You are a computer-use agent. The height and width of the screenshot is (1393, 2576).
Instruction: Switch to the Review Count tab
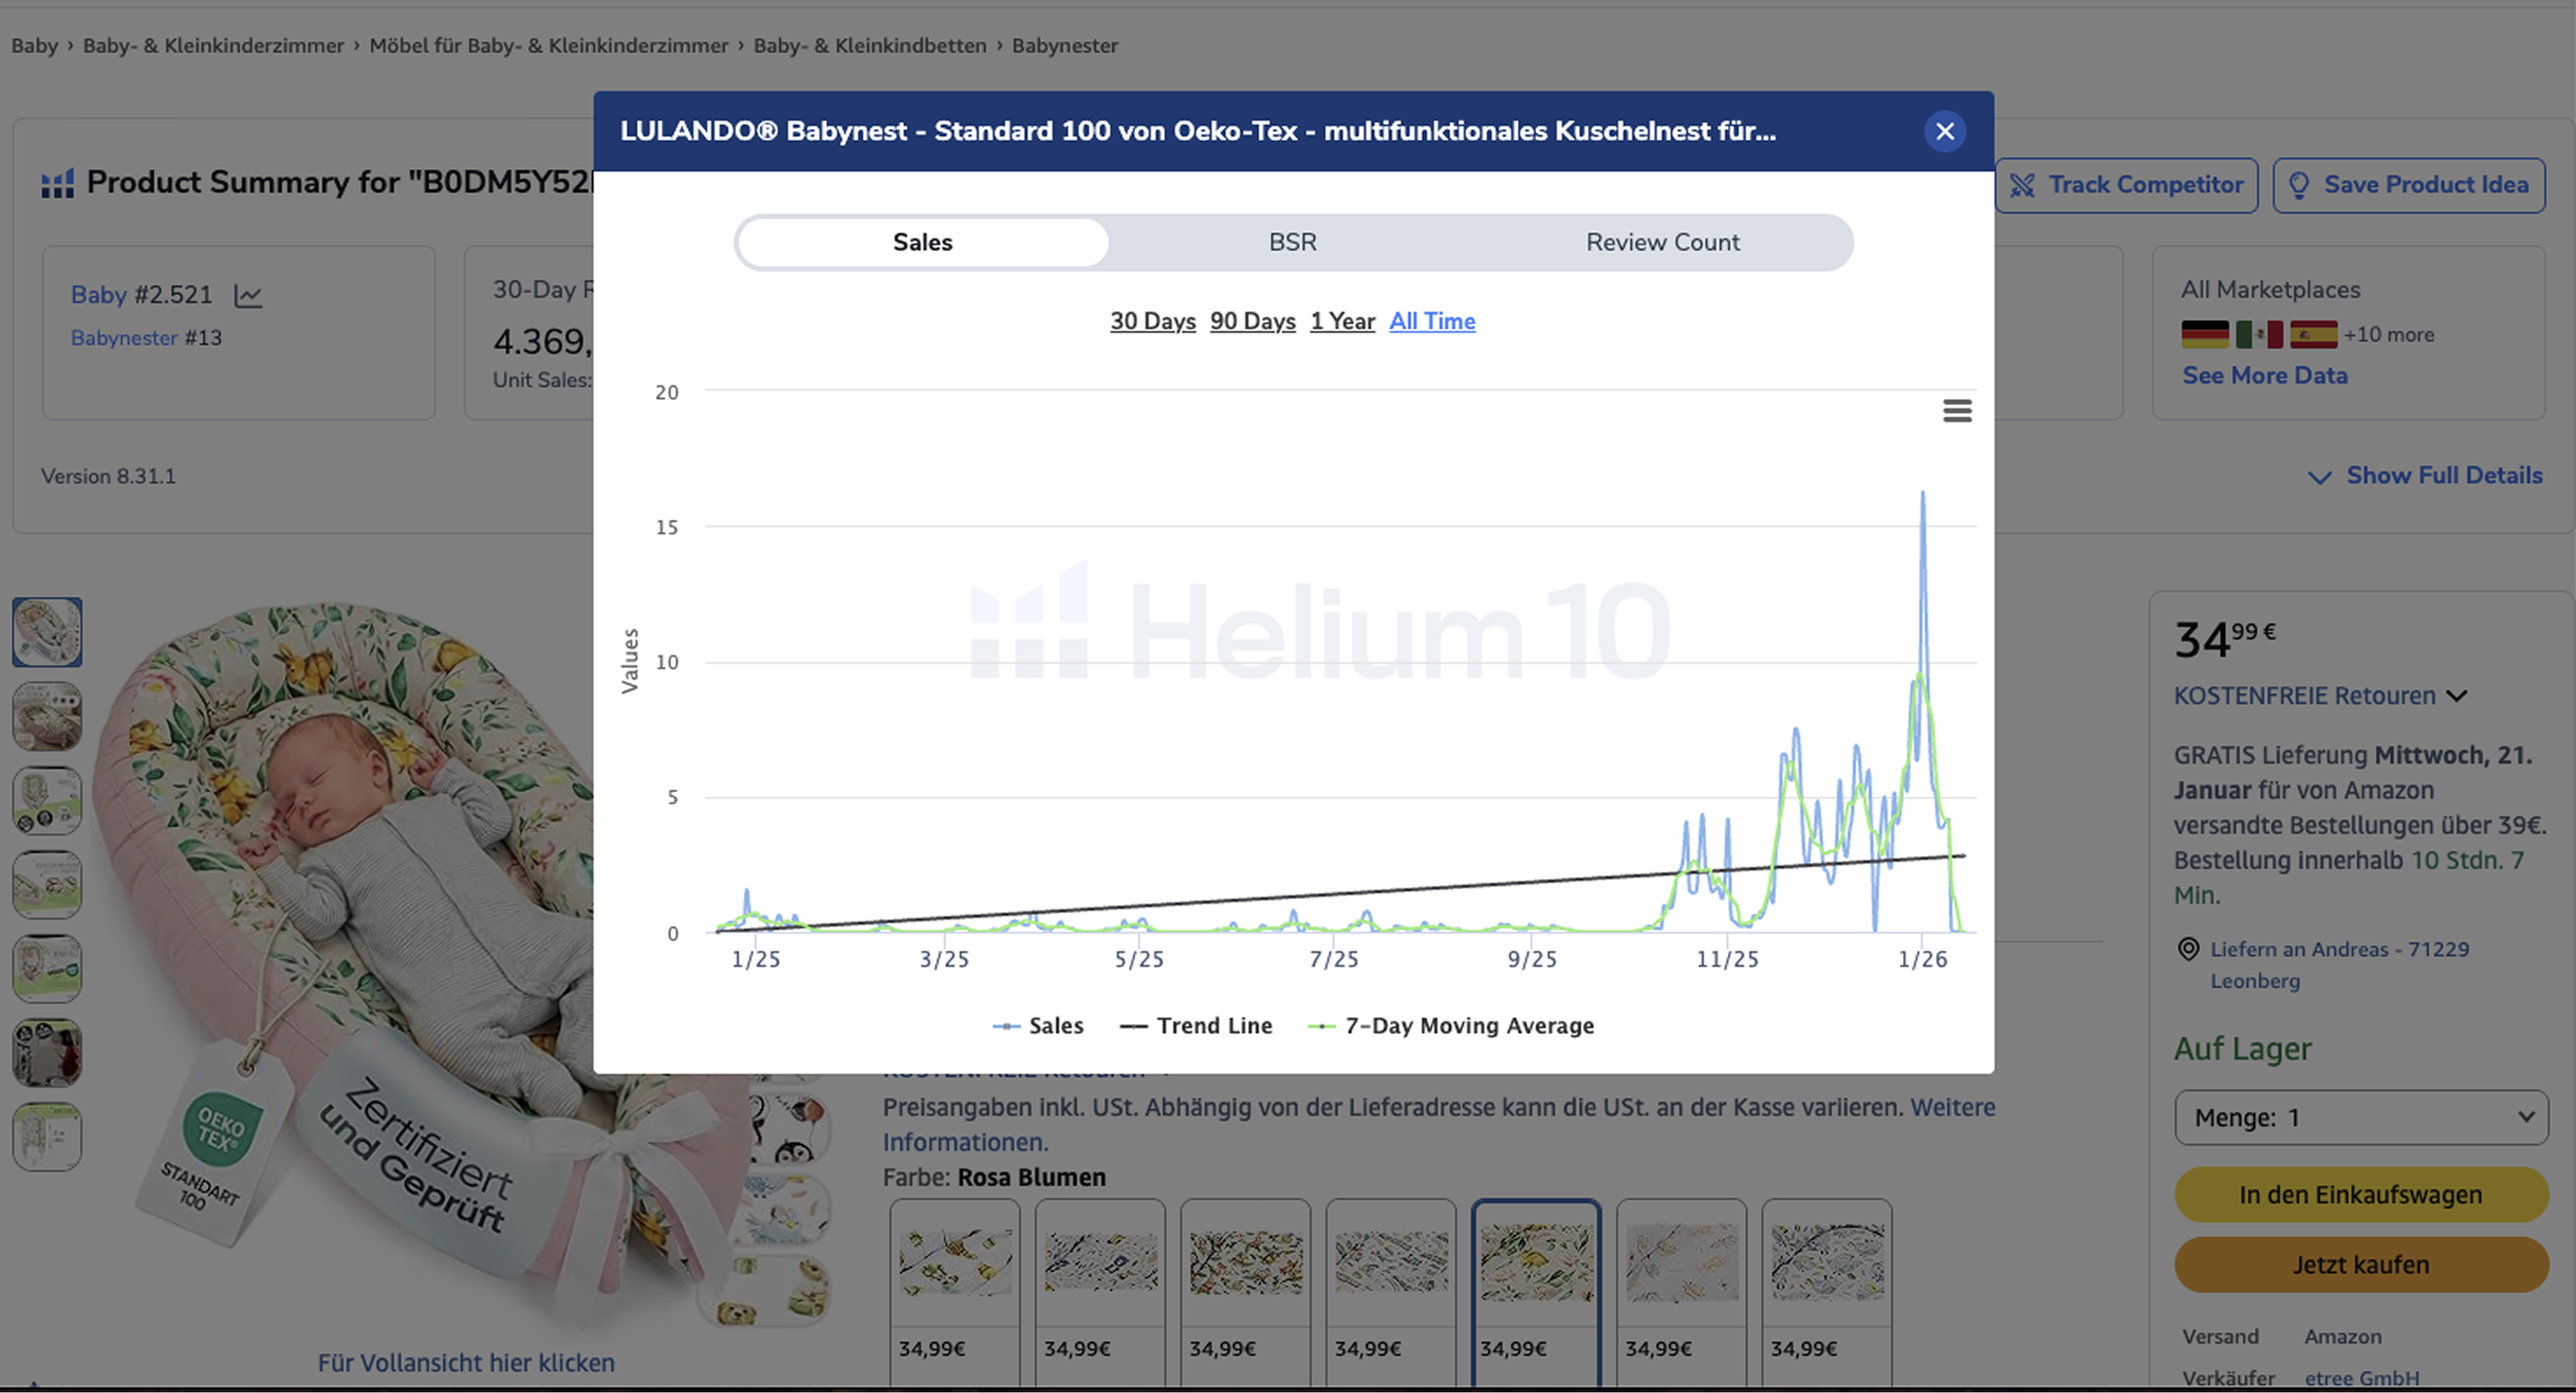(1662, 242)
